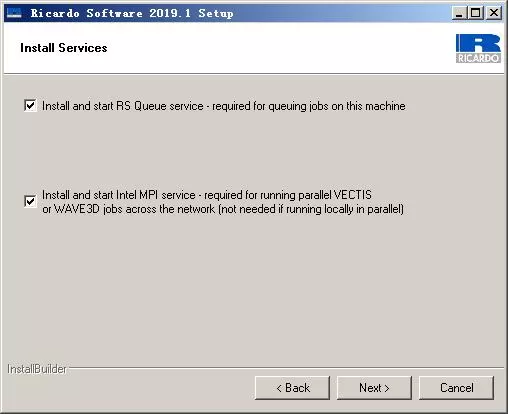Close the setup window with X
Image resolution: width=508 pixels, height=414 pixels.
(x=494, y=13)
